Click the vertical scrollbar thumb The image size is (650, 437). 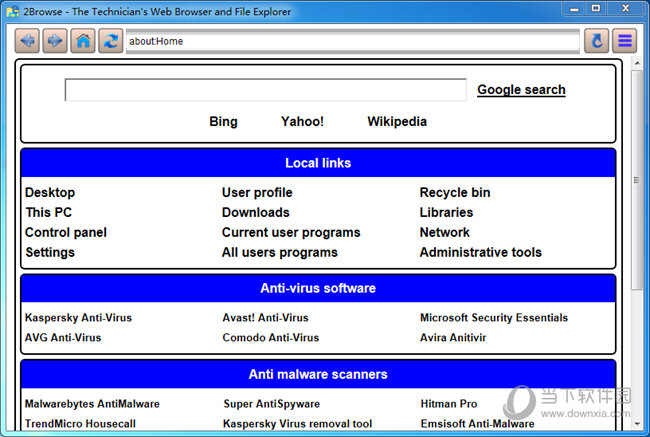(636, 180)
